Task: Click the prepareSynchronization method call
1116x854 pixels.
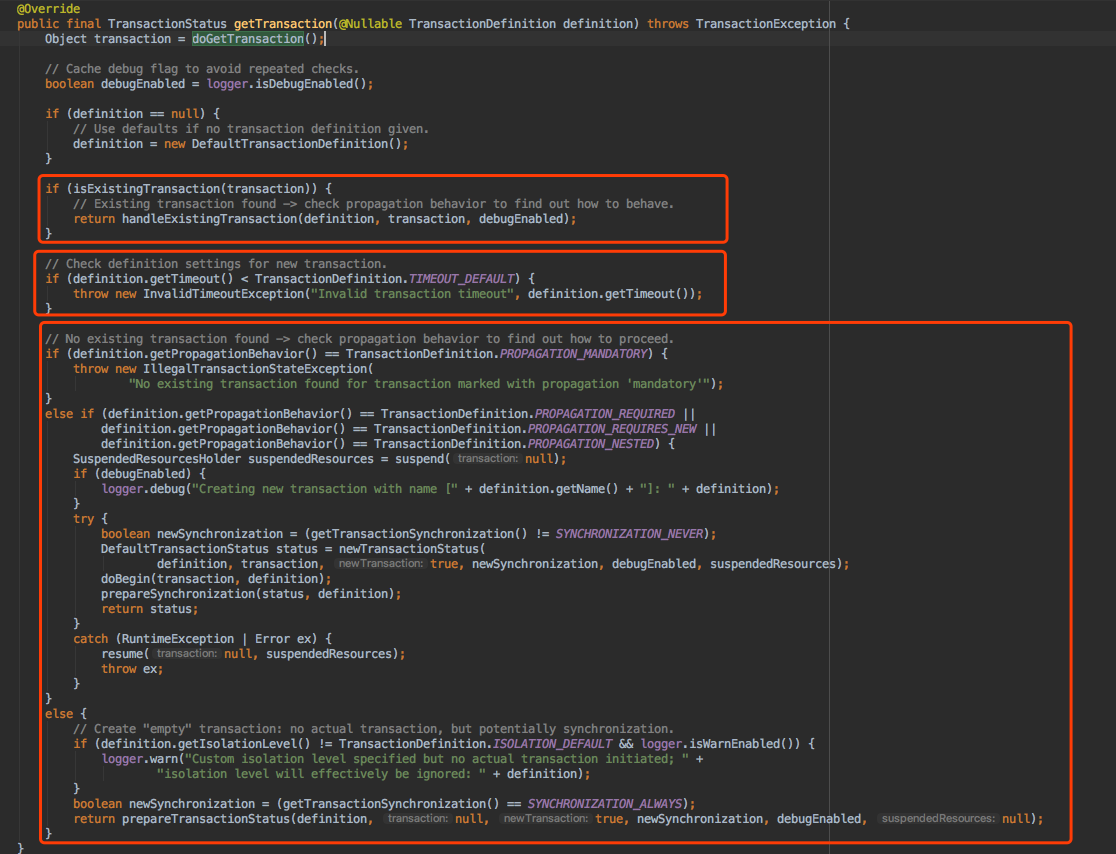Action: pyautogui.click(x=178, y=594)
